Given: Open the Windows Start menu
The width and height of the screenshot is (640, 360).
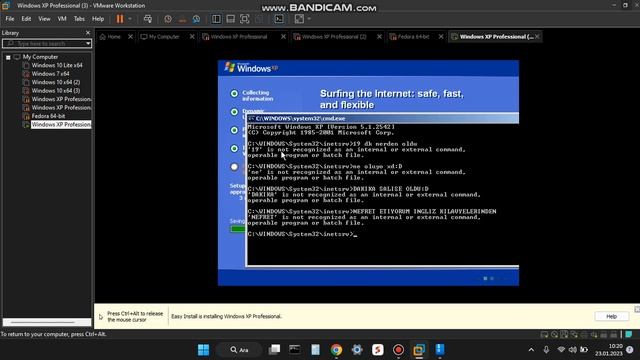Looking at the screenshot, I should point(203,350).
